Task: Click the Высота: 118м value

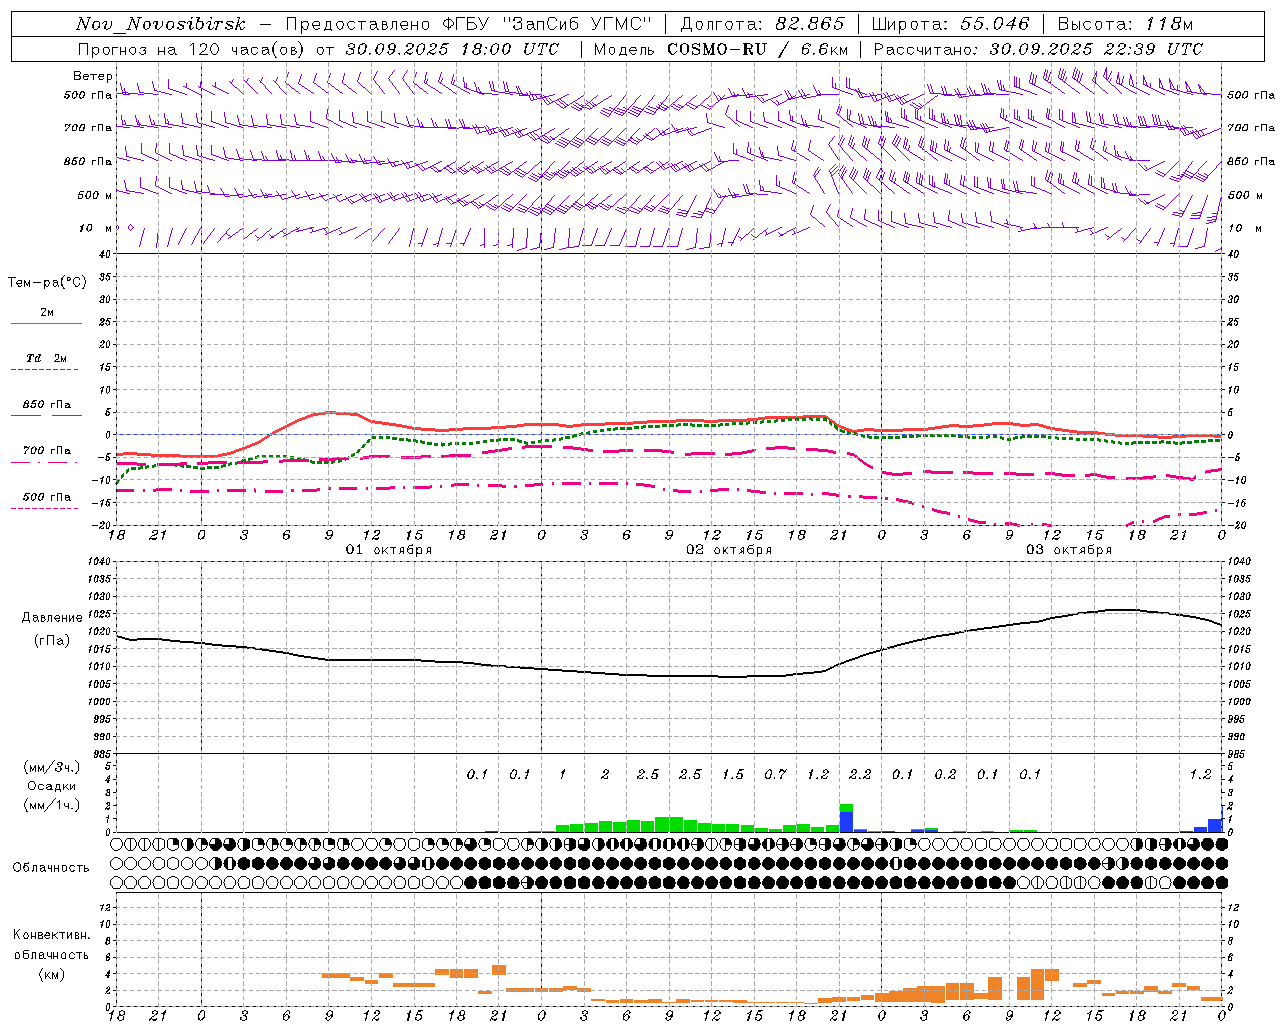Action: coord(1125,24)
